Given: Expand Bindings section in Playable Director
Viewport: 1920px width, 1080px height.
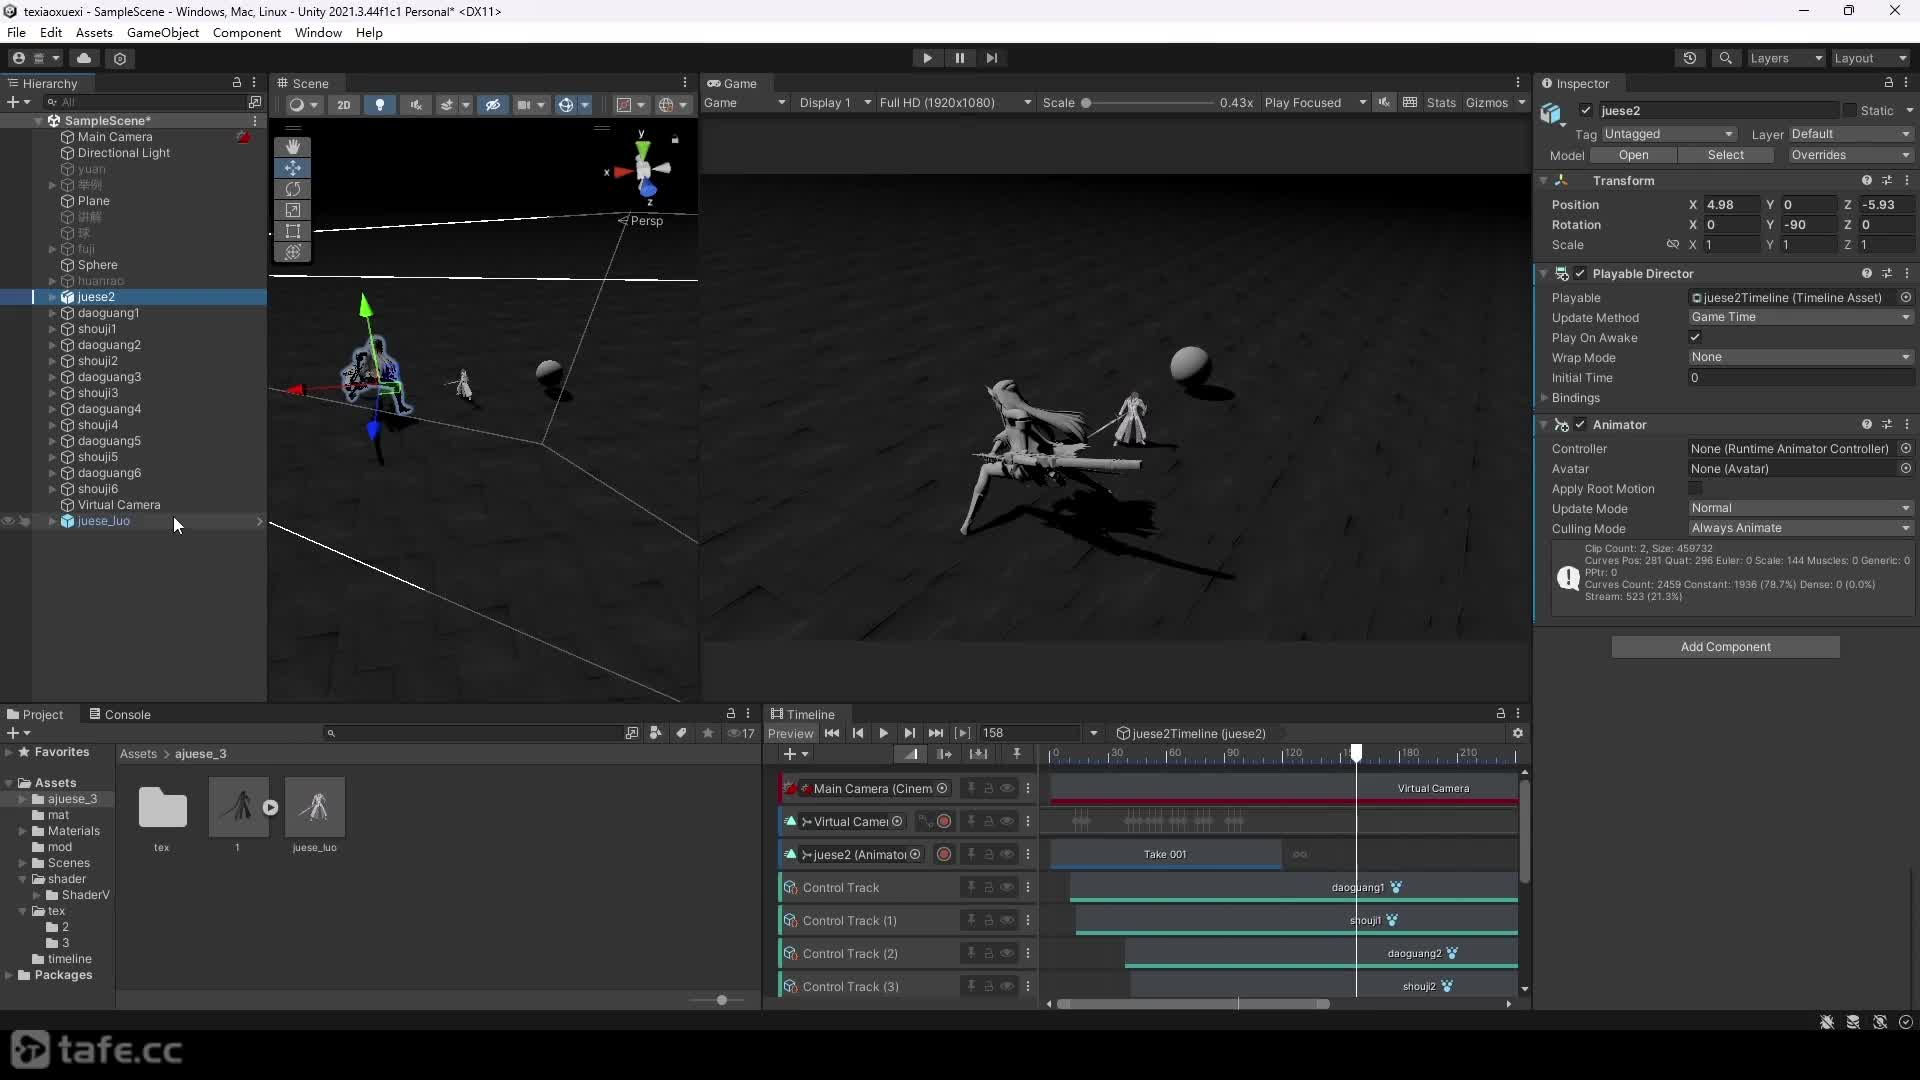Looking at the screenshot, I should click(1544, 398).
